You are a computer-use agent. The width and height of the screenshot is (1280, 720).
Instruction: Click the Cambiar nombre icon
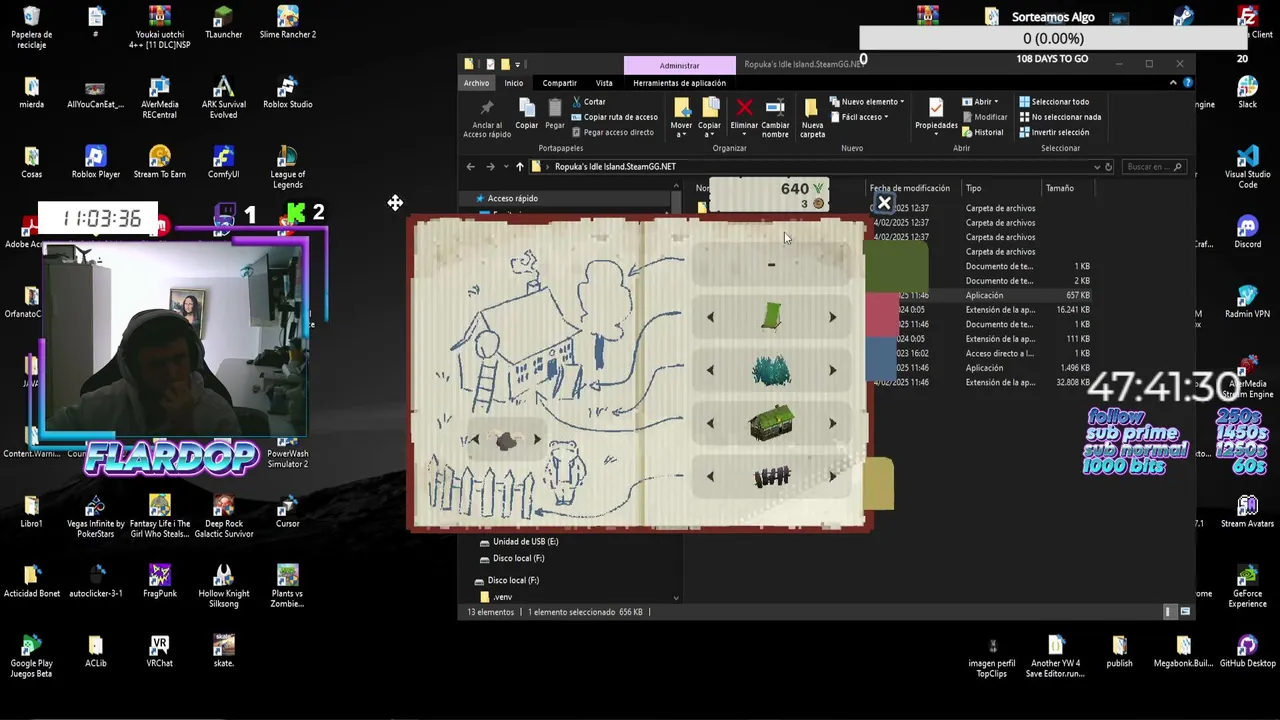[x=775, y=108]
